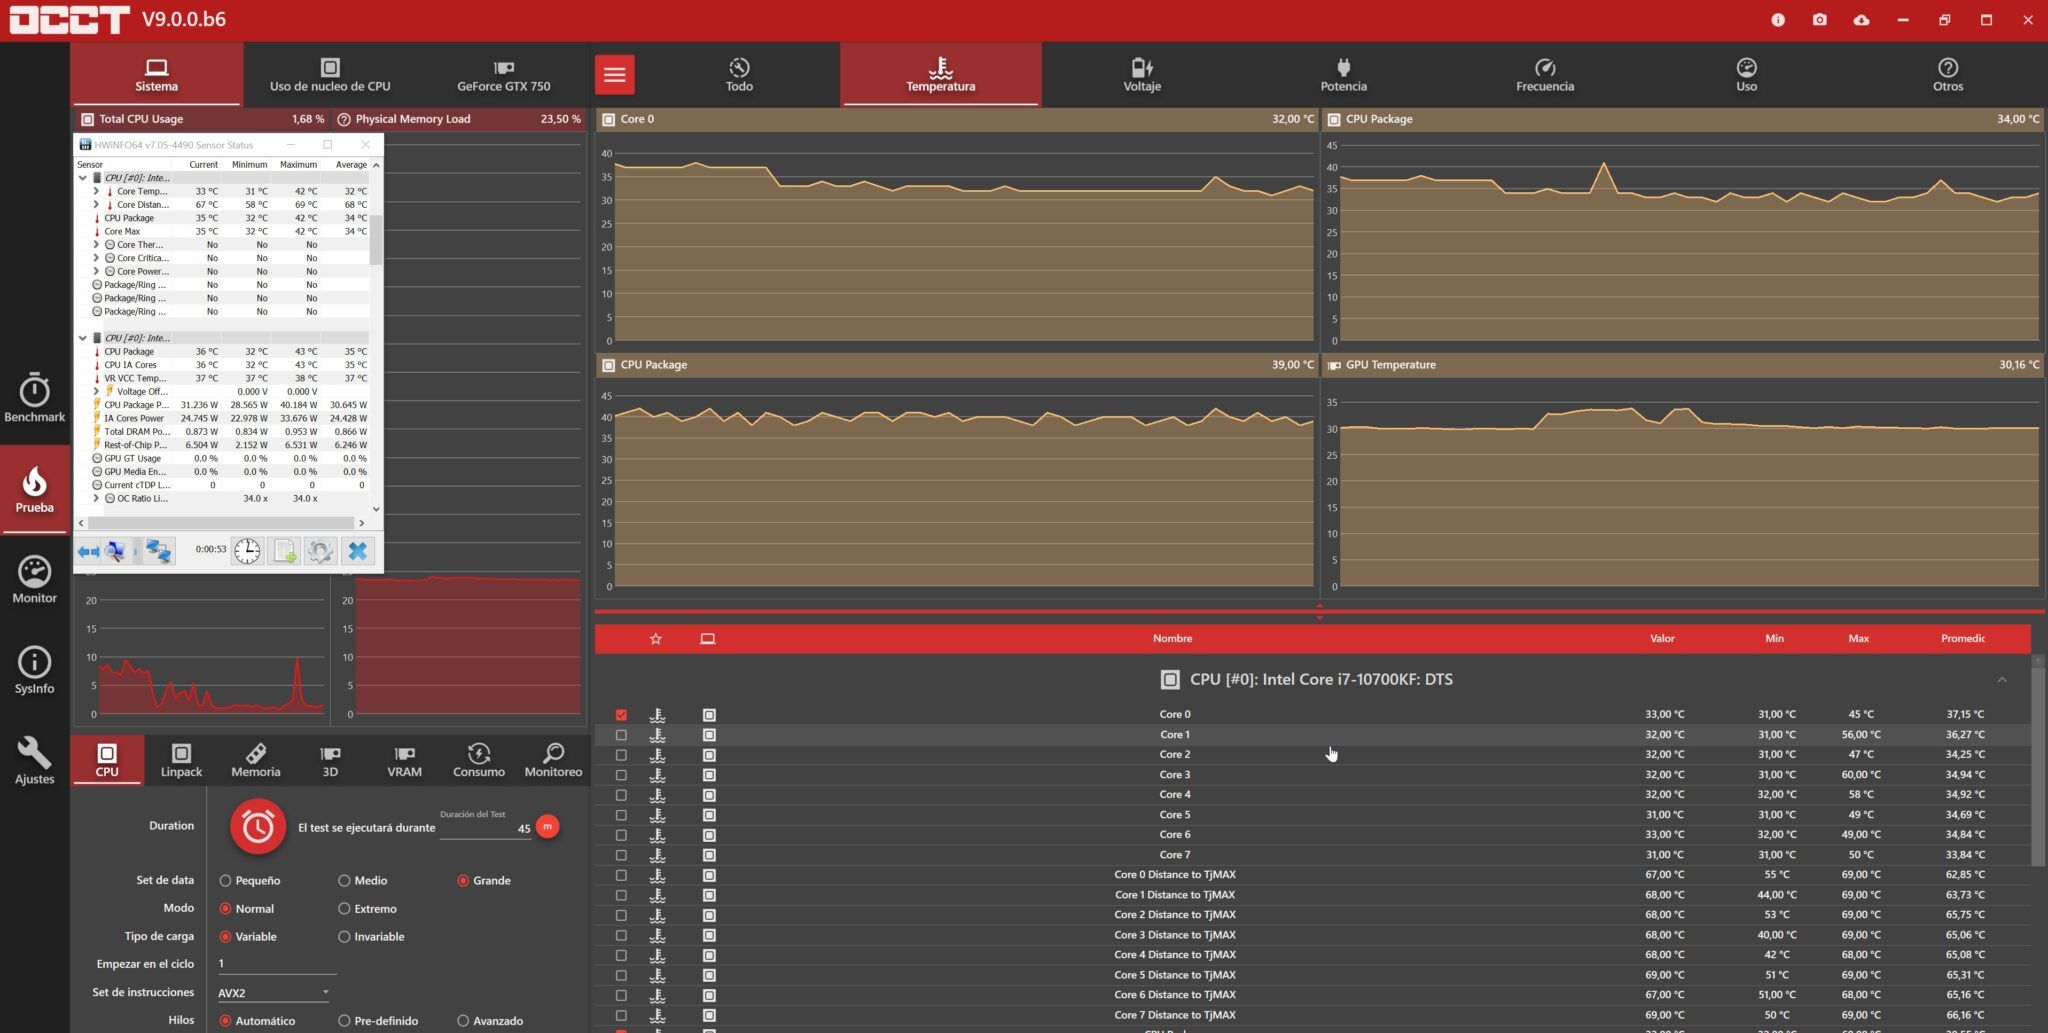Click the star icon in table header

point(656,639)
